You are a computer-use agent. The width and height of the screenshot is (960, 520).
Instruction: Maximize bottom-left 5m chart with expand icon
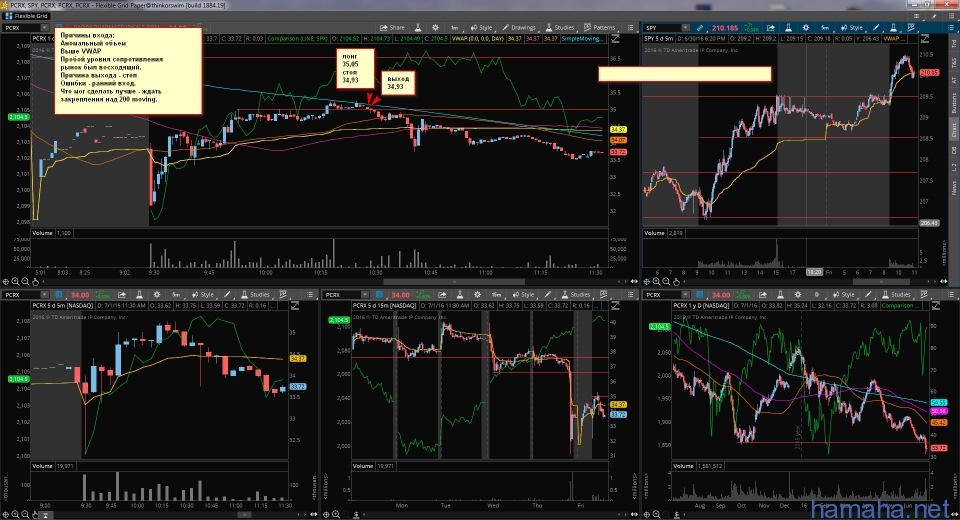point(294,305)
